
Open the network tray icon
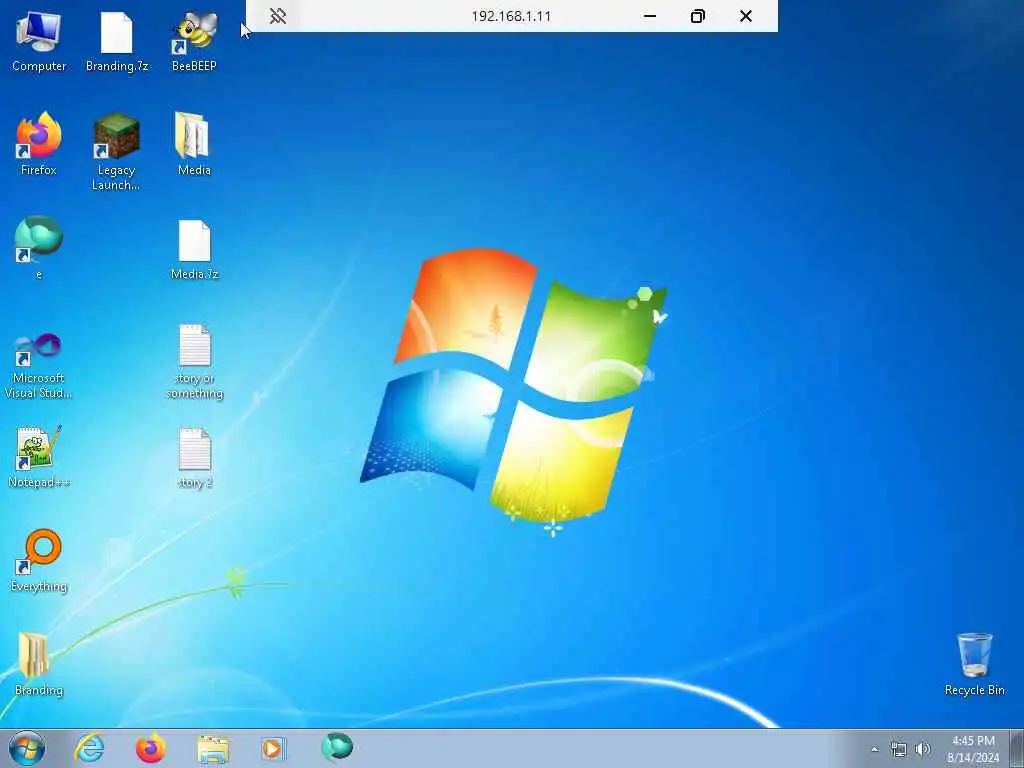(x=899, y=750)
